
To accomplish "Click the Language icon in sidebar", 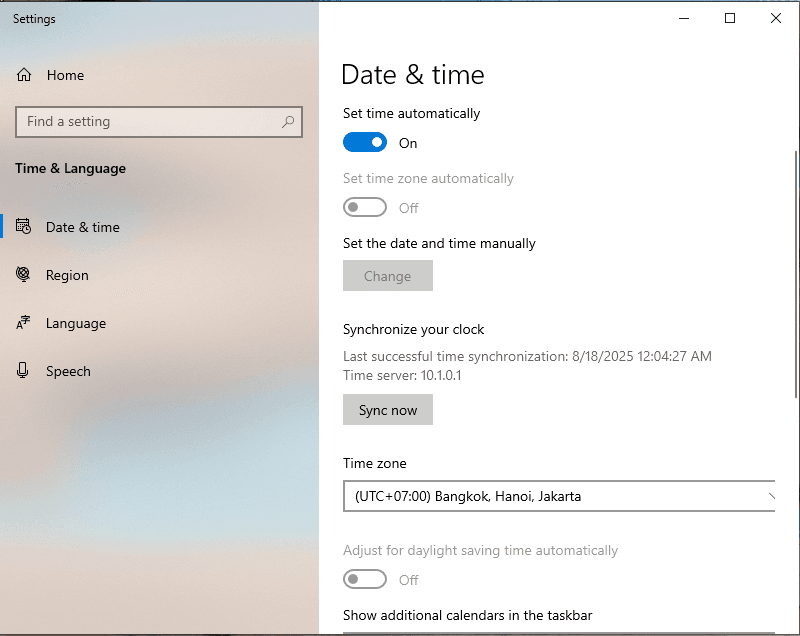I will 24,323.
